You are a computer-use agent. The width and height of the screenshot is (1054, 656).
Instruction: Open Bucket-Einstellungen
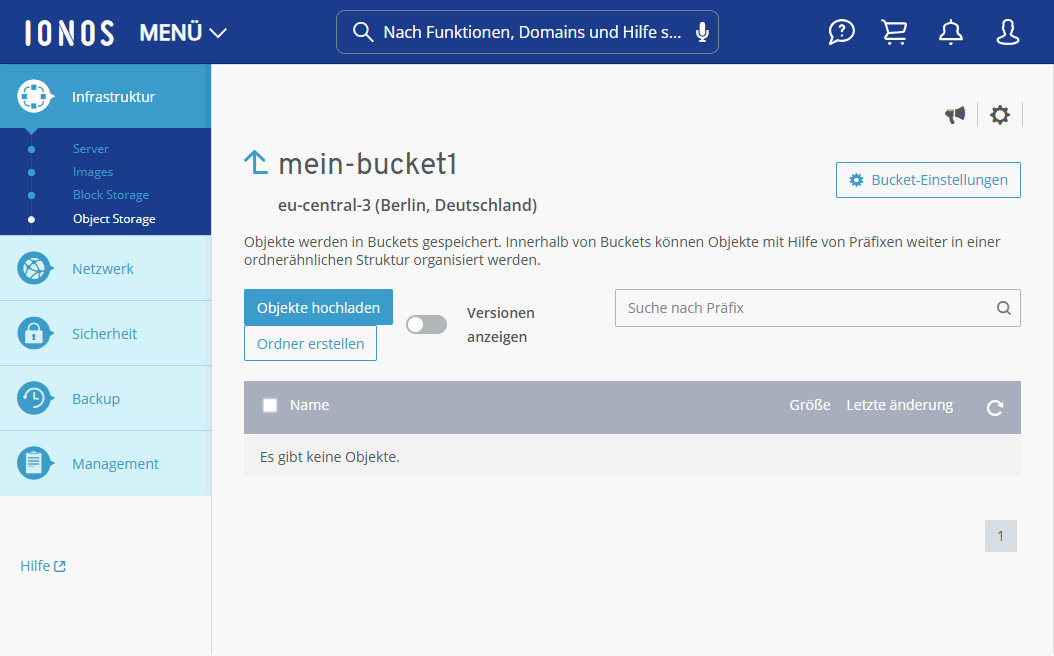coord(927,179)
